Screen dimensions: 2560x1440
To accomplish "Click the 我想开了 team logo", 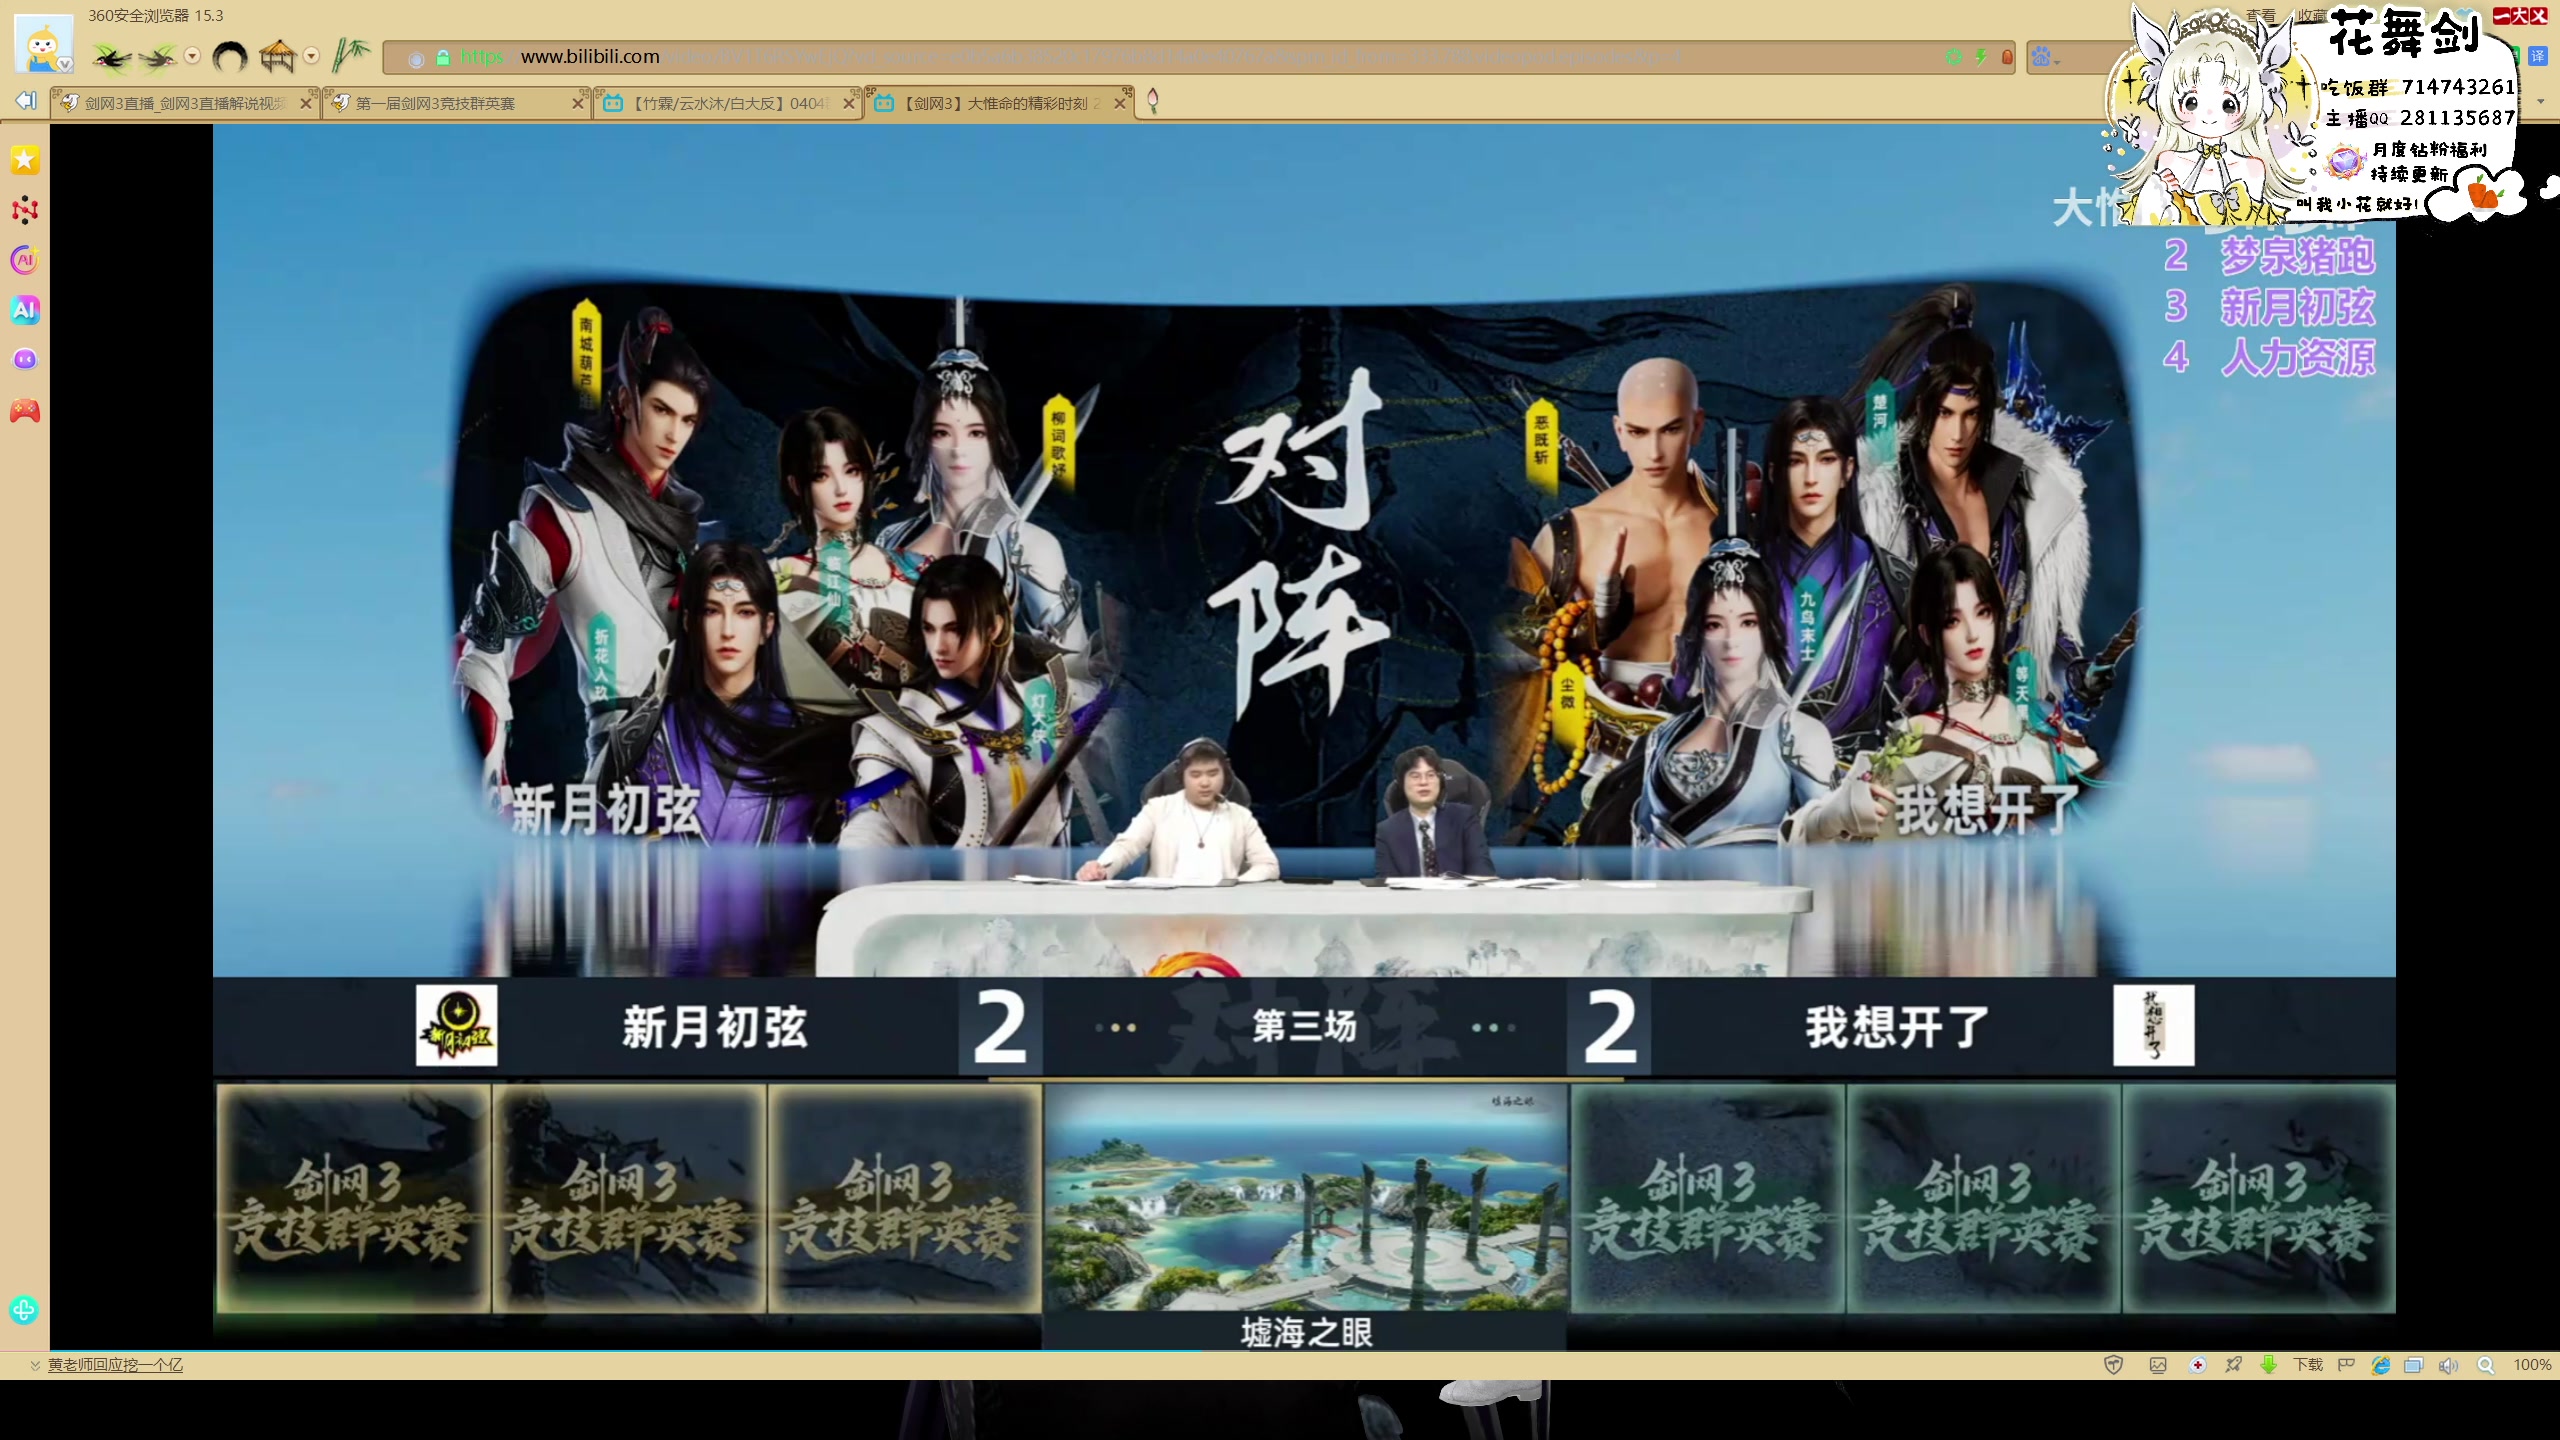I will click(2154, 1025).
